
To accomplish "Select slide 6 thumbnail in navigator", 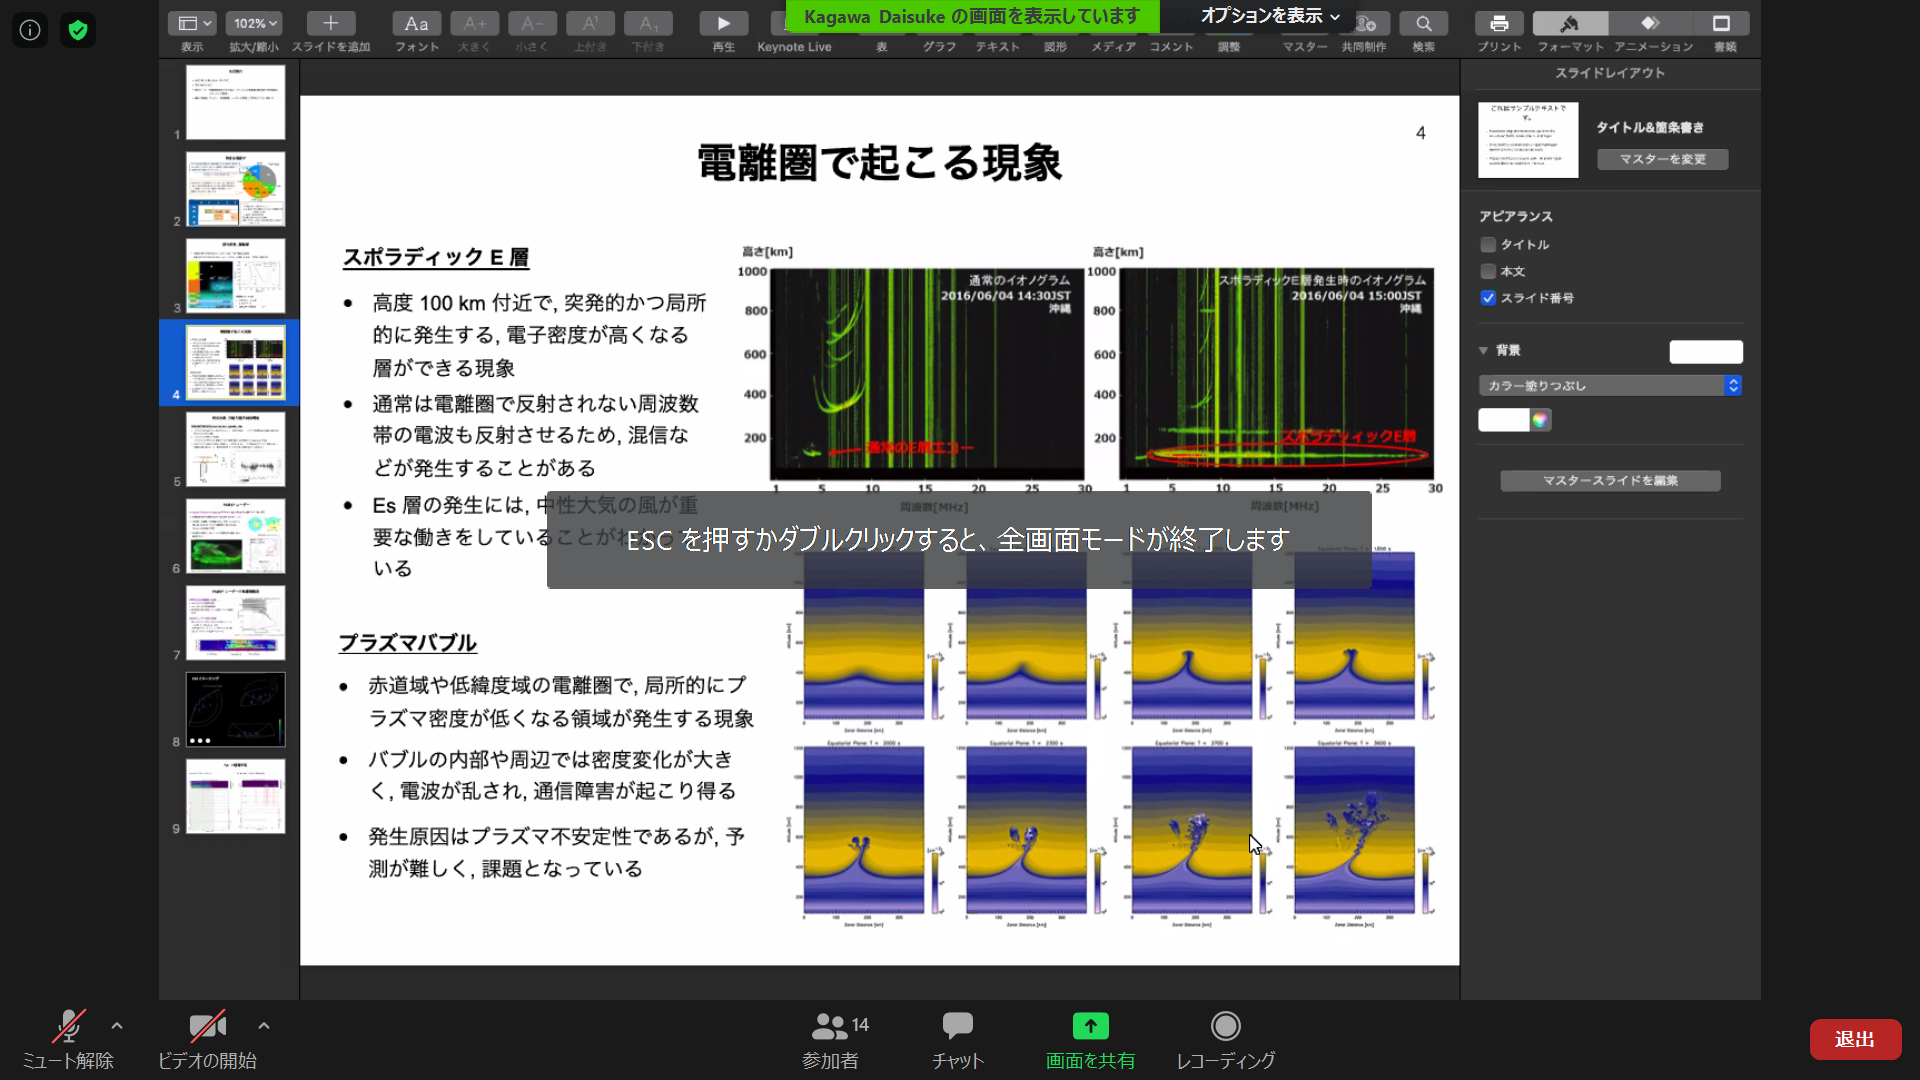I will tap(235, 536).
